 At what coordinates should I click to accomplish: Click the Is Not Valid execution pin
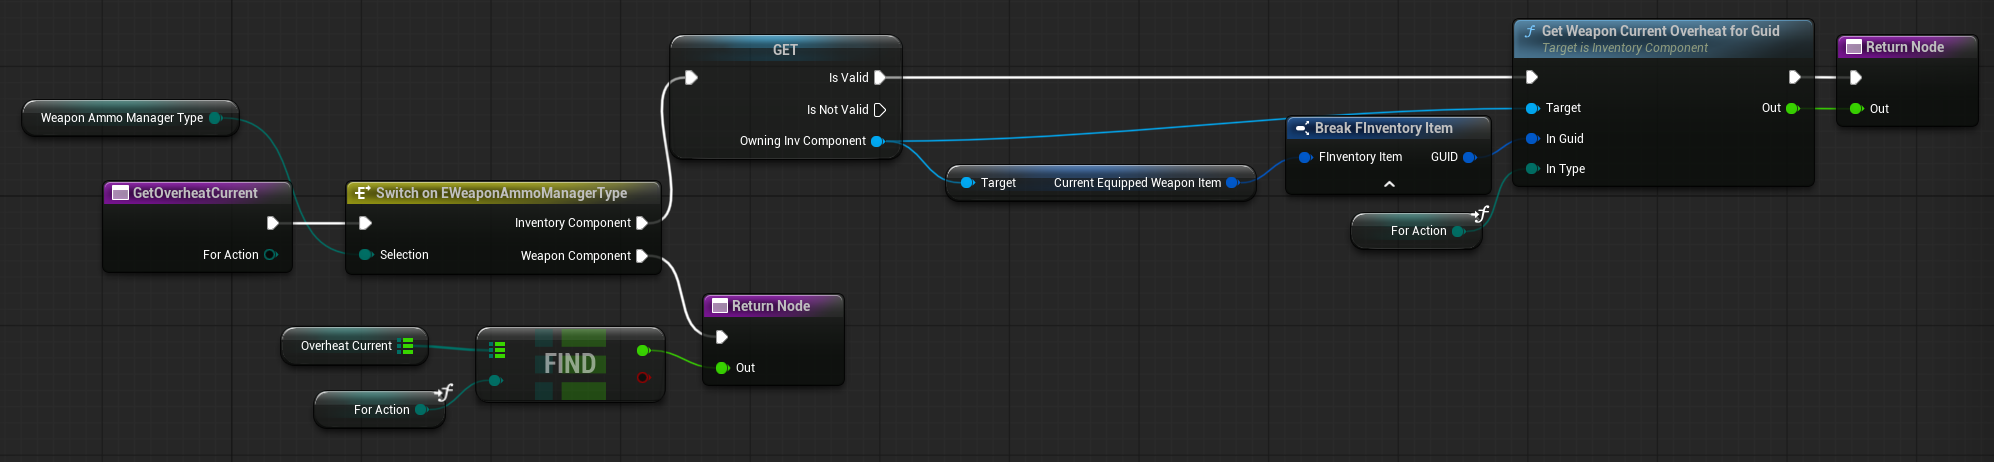tap(880, 110)
